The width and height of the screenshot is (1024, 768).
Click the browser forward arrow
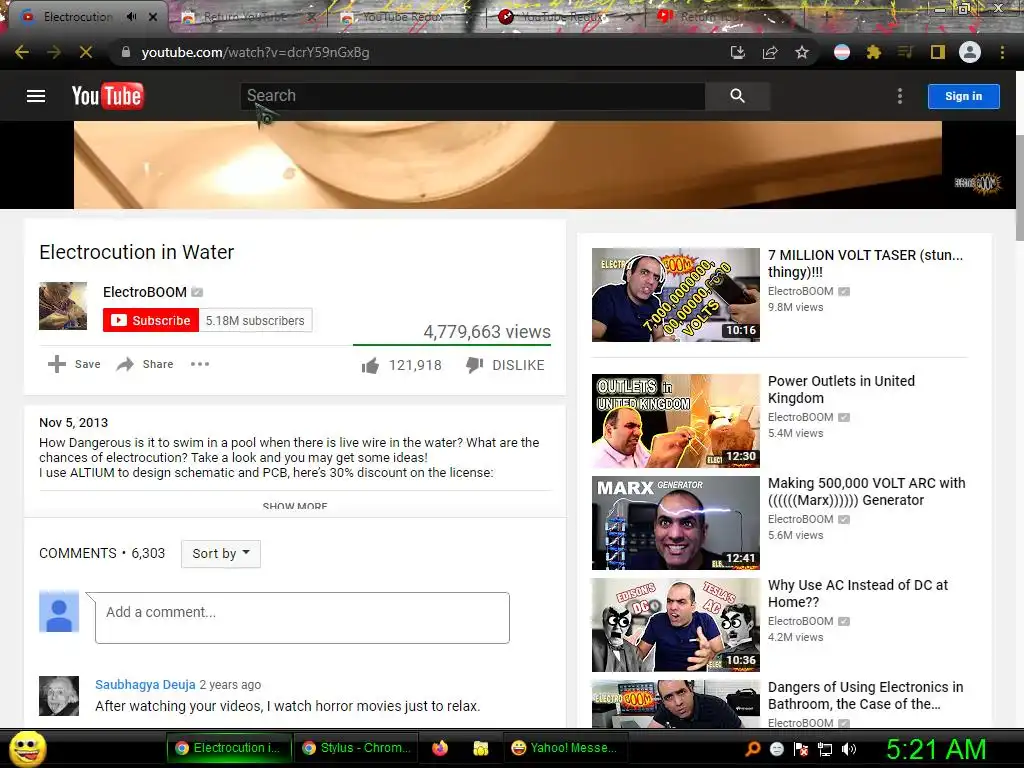54,52
